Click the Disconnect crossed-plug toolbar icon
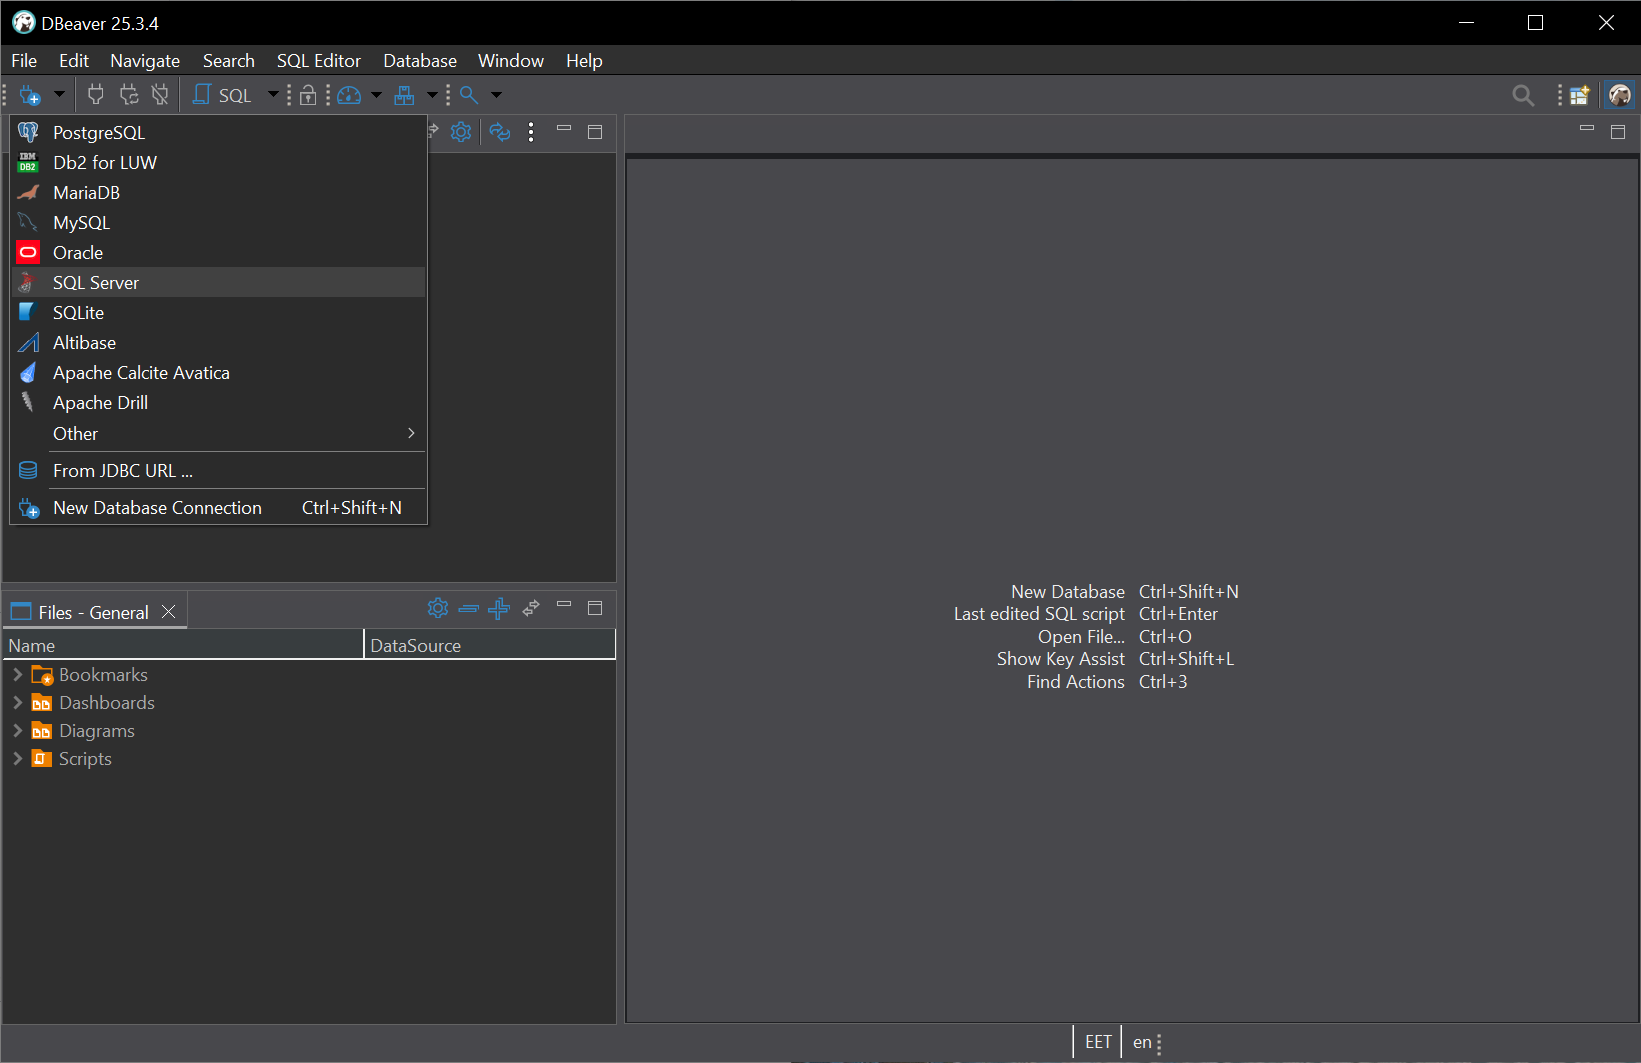1641x1063 pixels. 160,95
